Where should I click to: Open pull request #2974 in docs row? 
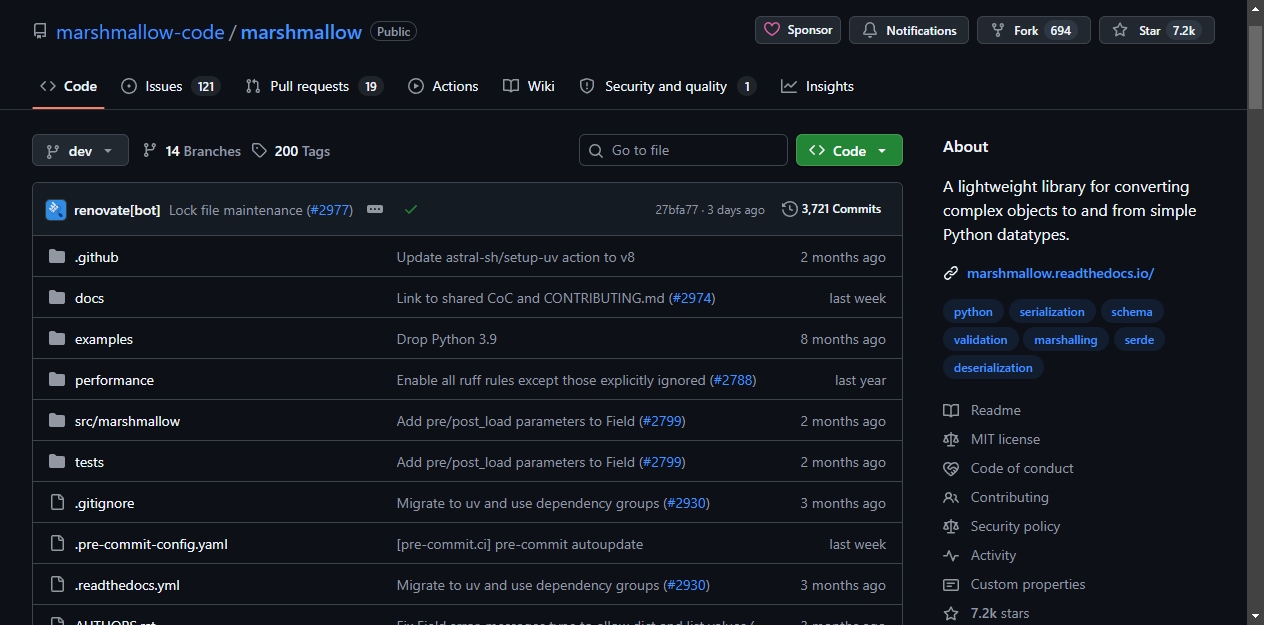point(692,298)
